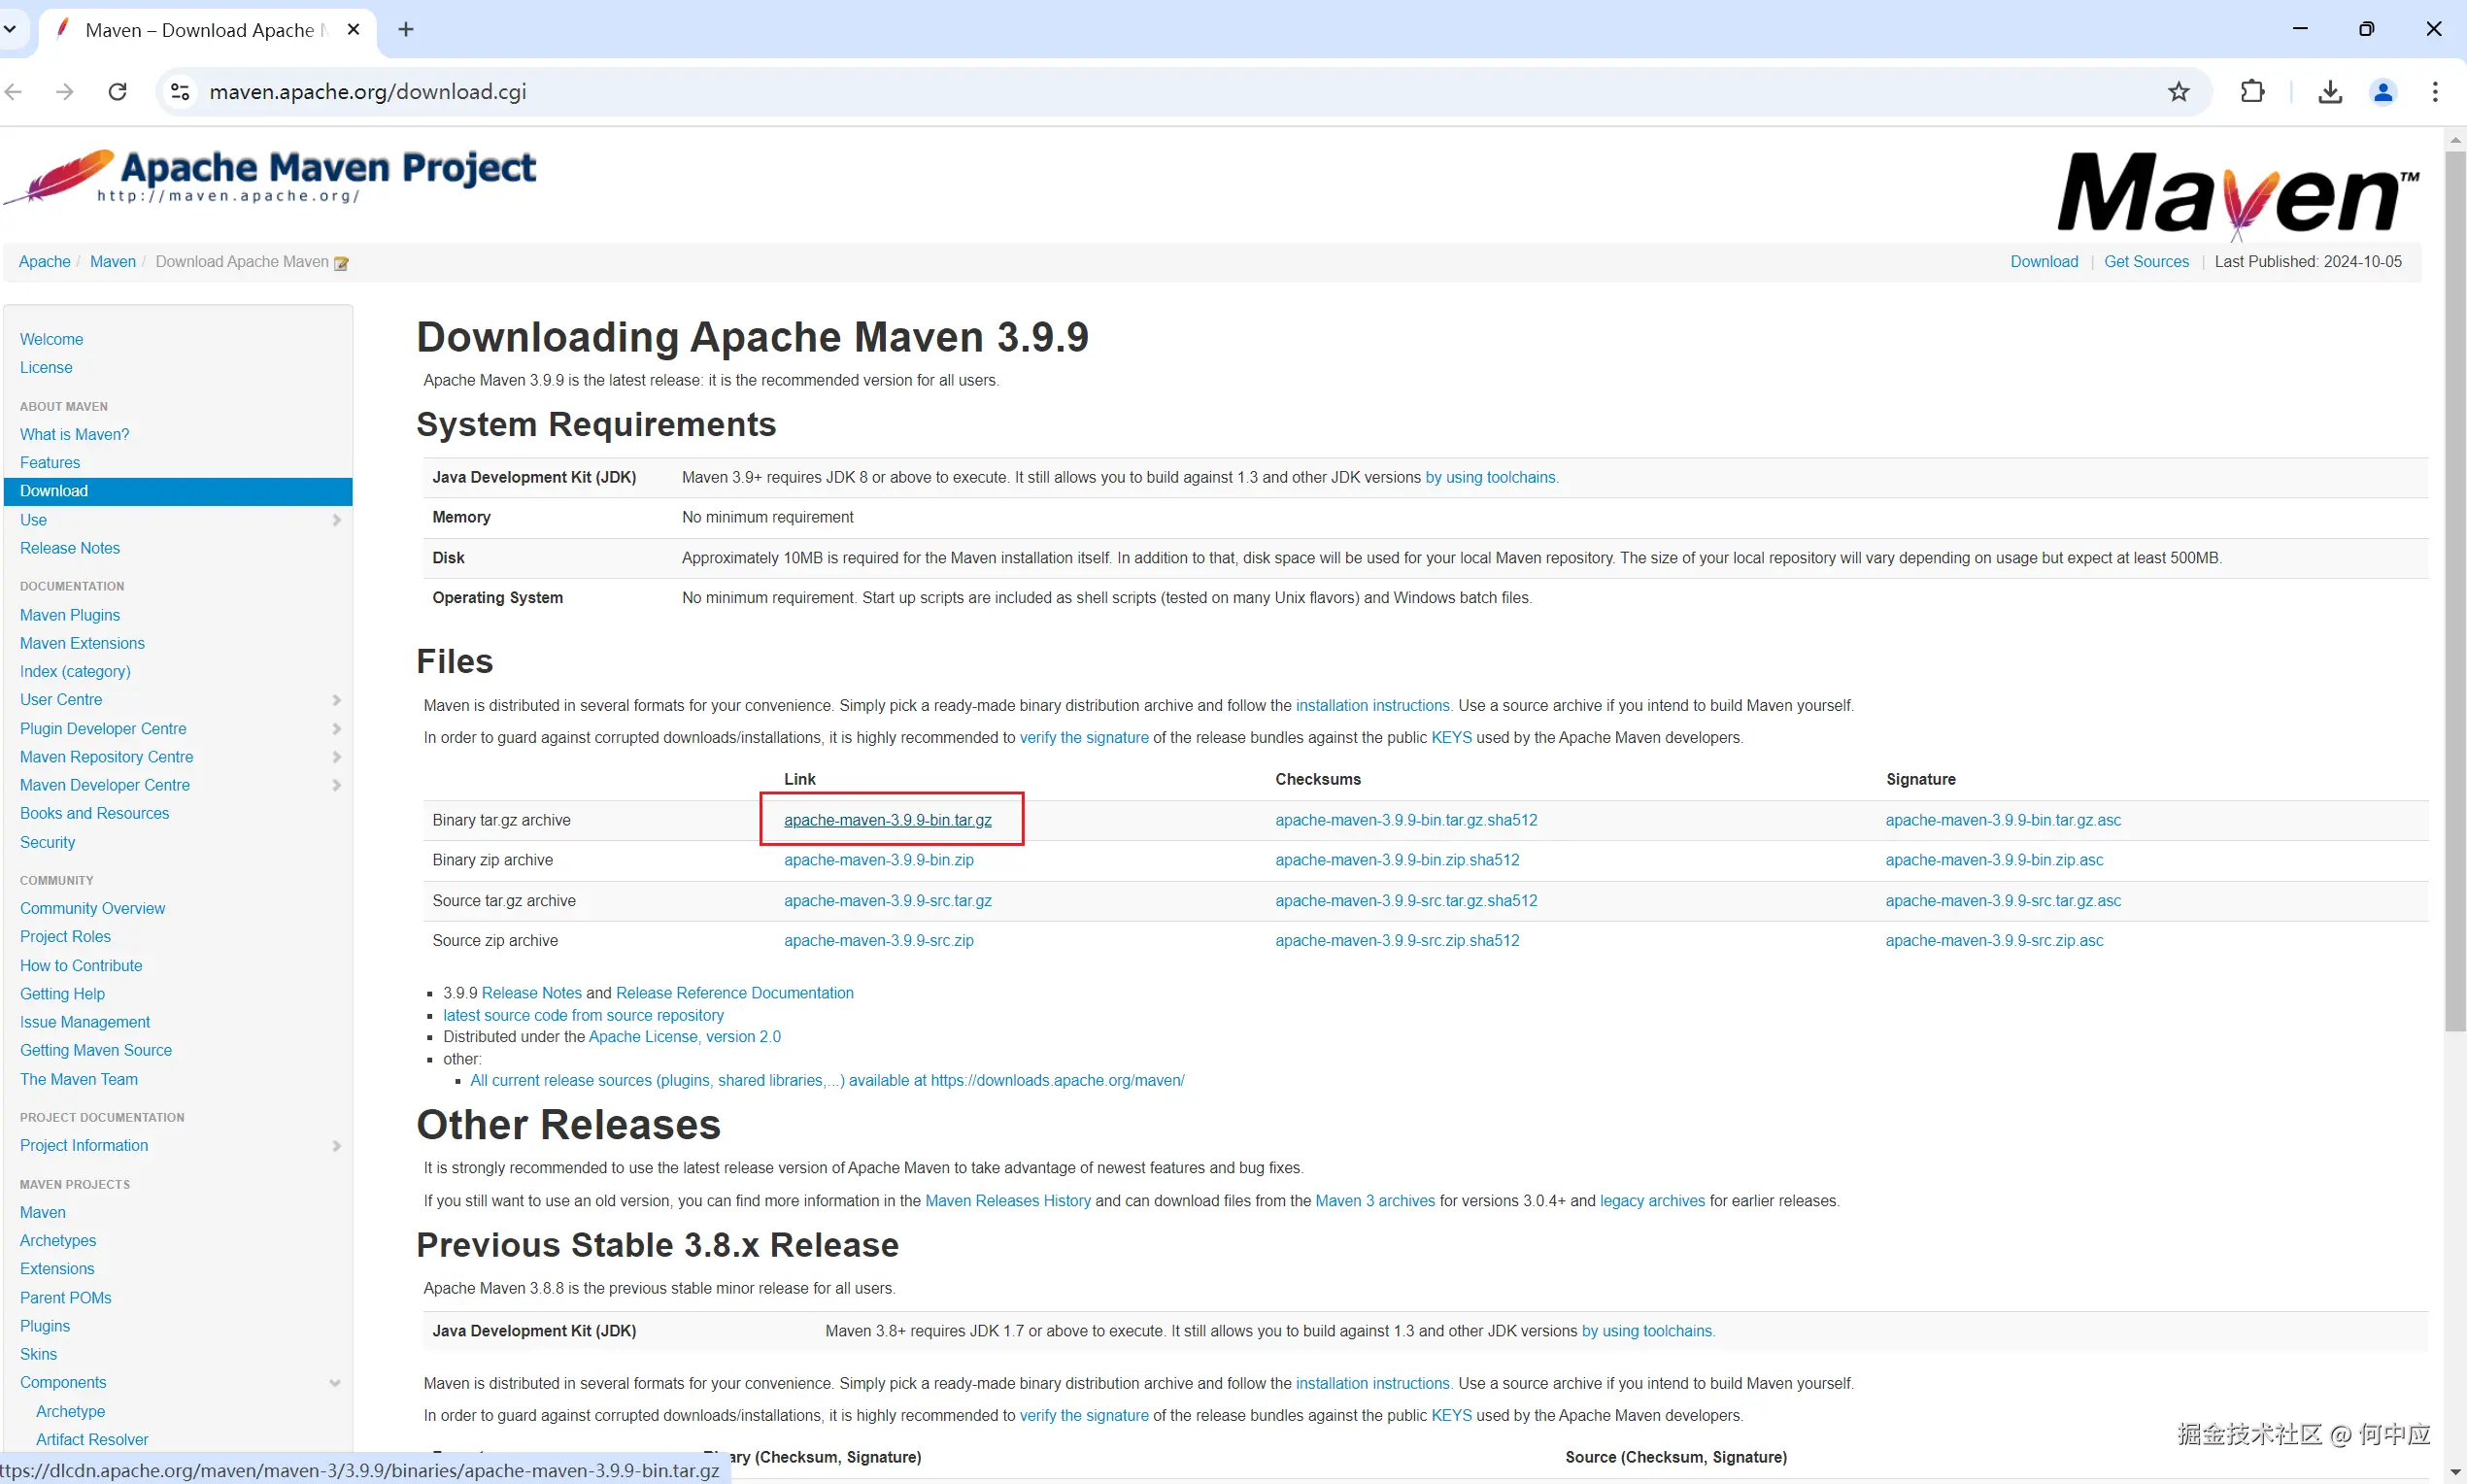The image size is (2467, 1484).
Task: Open the Extensions puzzle icon
Action: [x=2252, y=92]
